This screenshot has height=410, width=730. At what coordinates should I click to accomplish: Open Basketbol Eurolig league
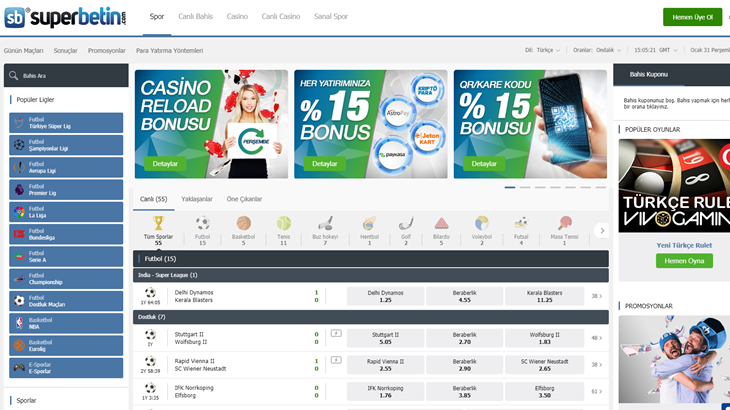[x=66, y=346]
